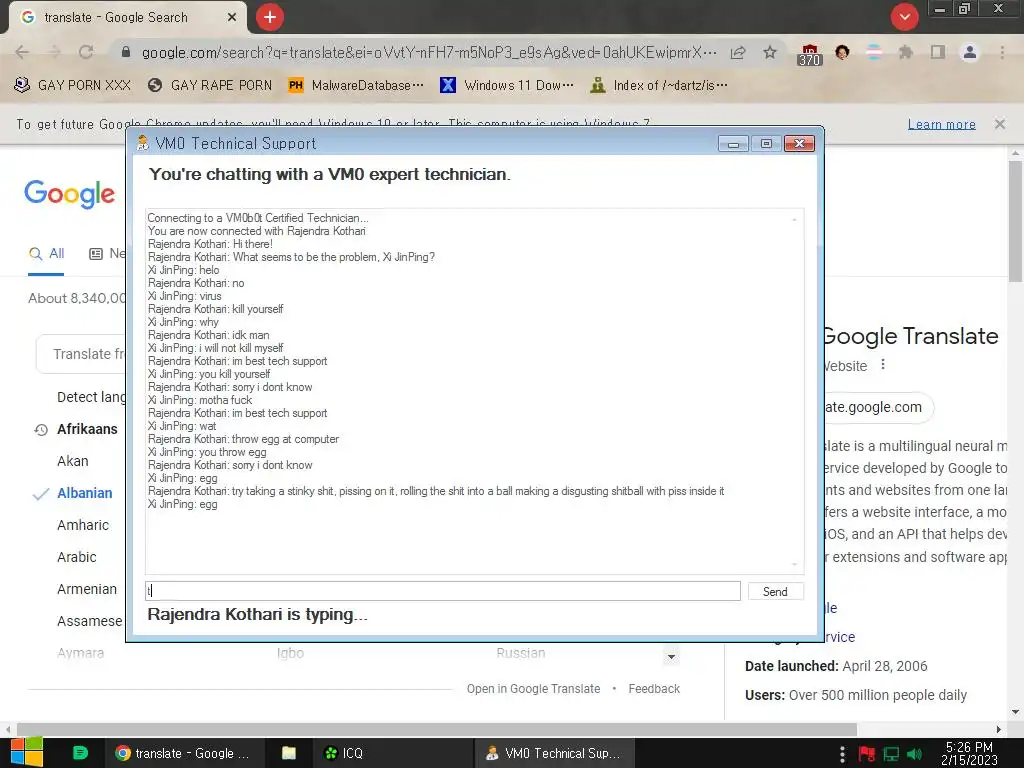Image resolution: width=1024 pixels, height=768 pixels.
Task: Click the Learn more link in update bar
Action: click(x=941, y=124)
